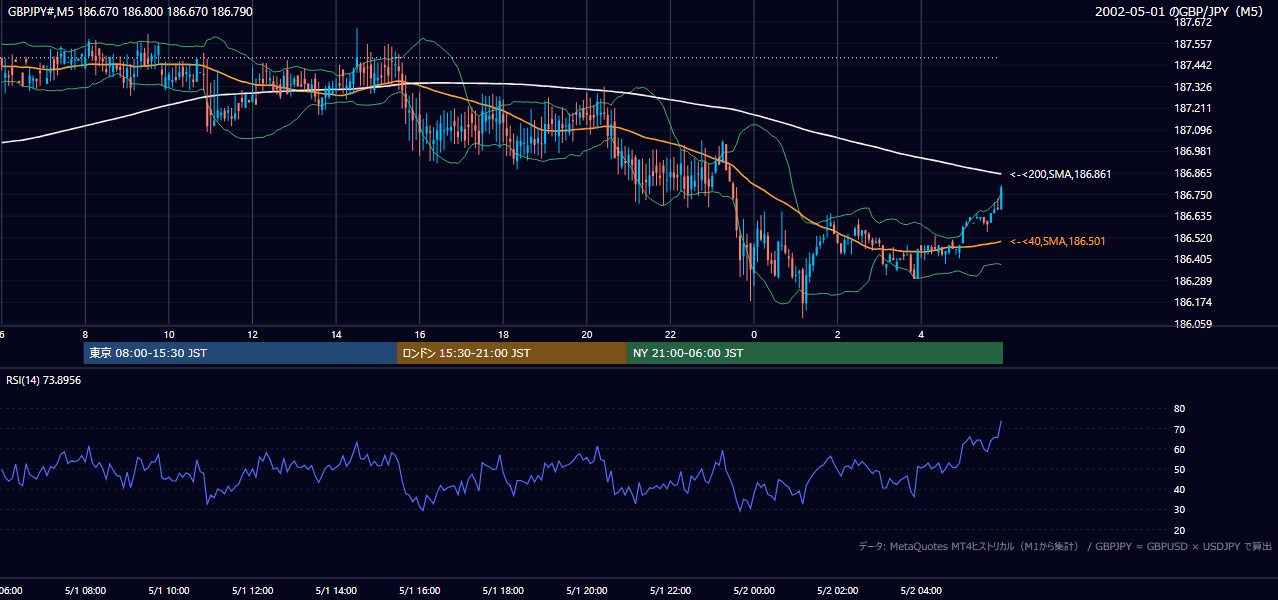Click the RSI scale value 30

click(x=1179, y=510)
